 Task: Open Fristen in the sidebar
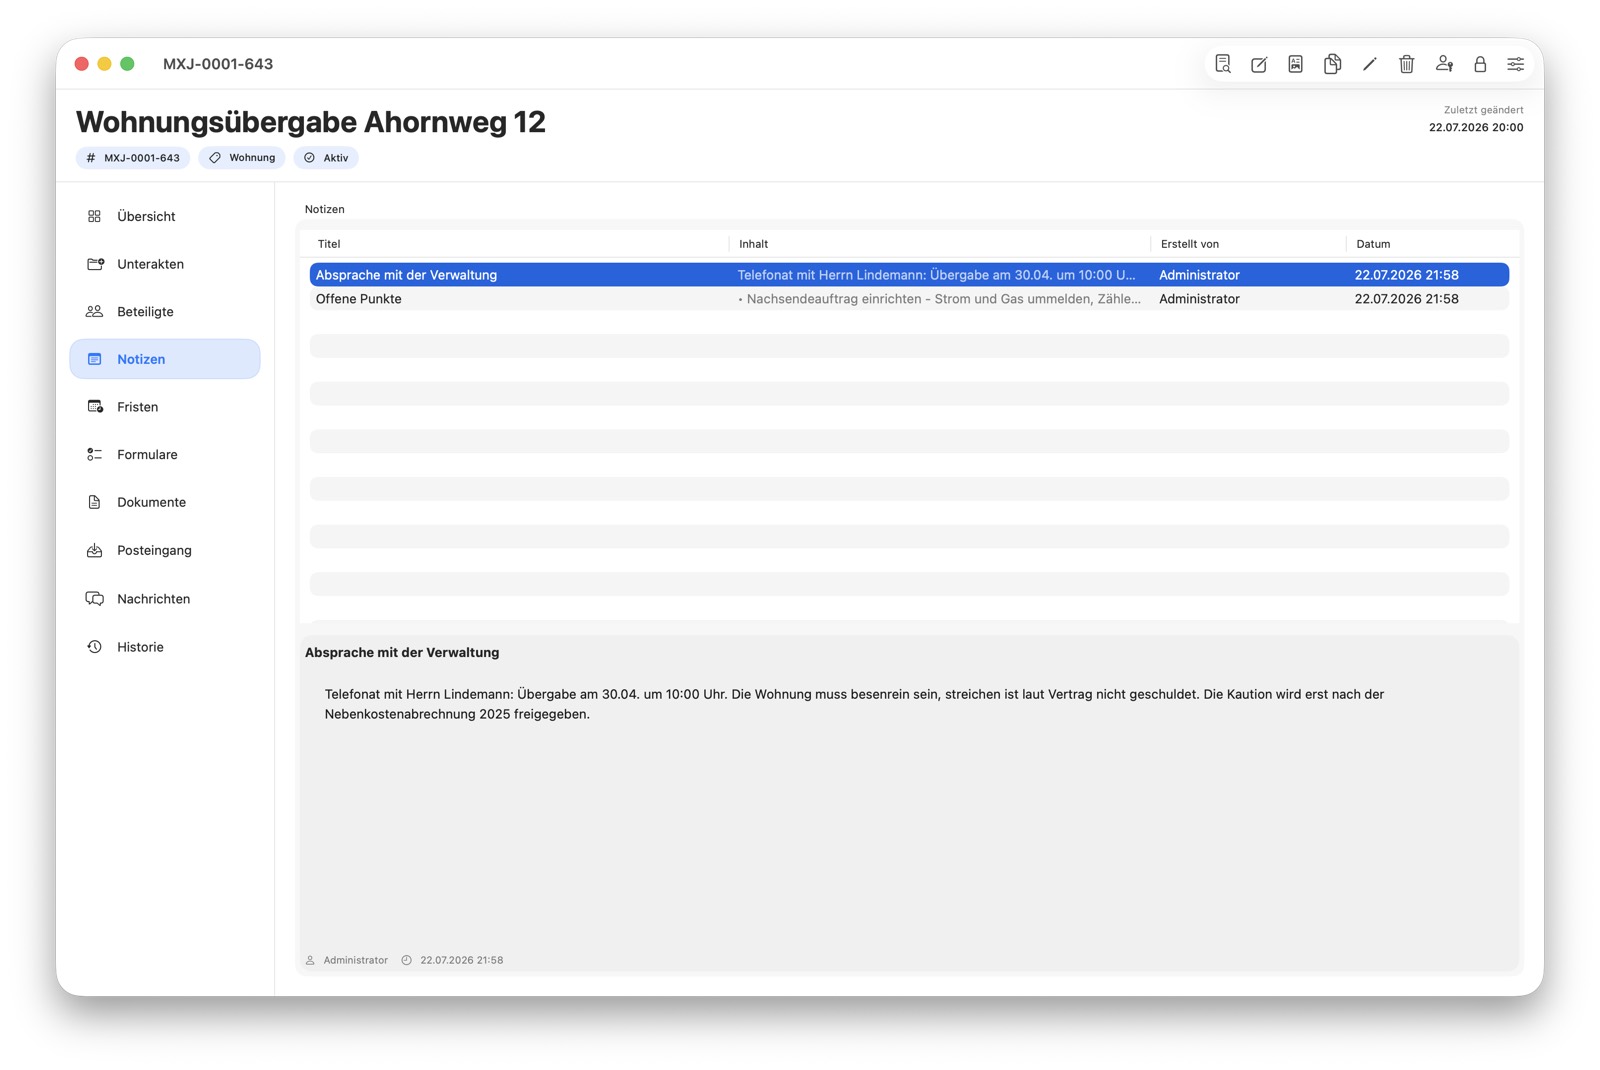(x=165, y=407)
